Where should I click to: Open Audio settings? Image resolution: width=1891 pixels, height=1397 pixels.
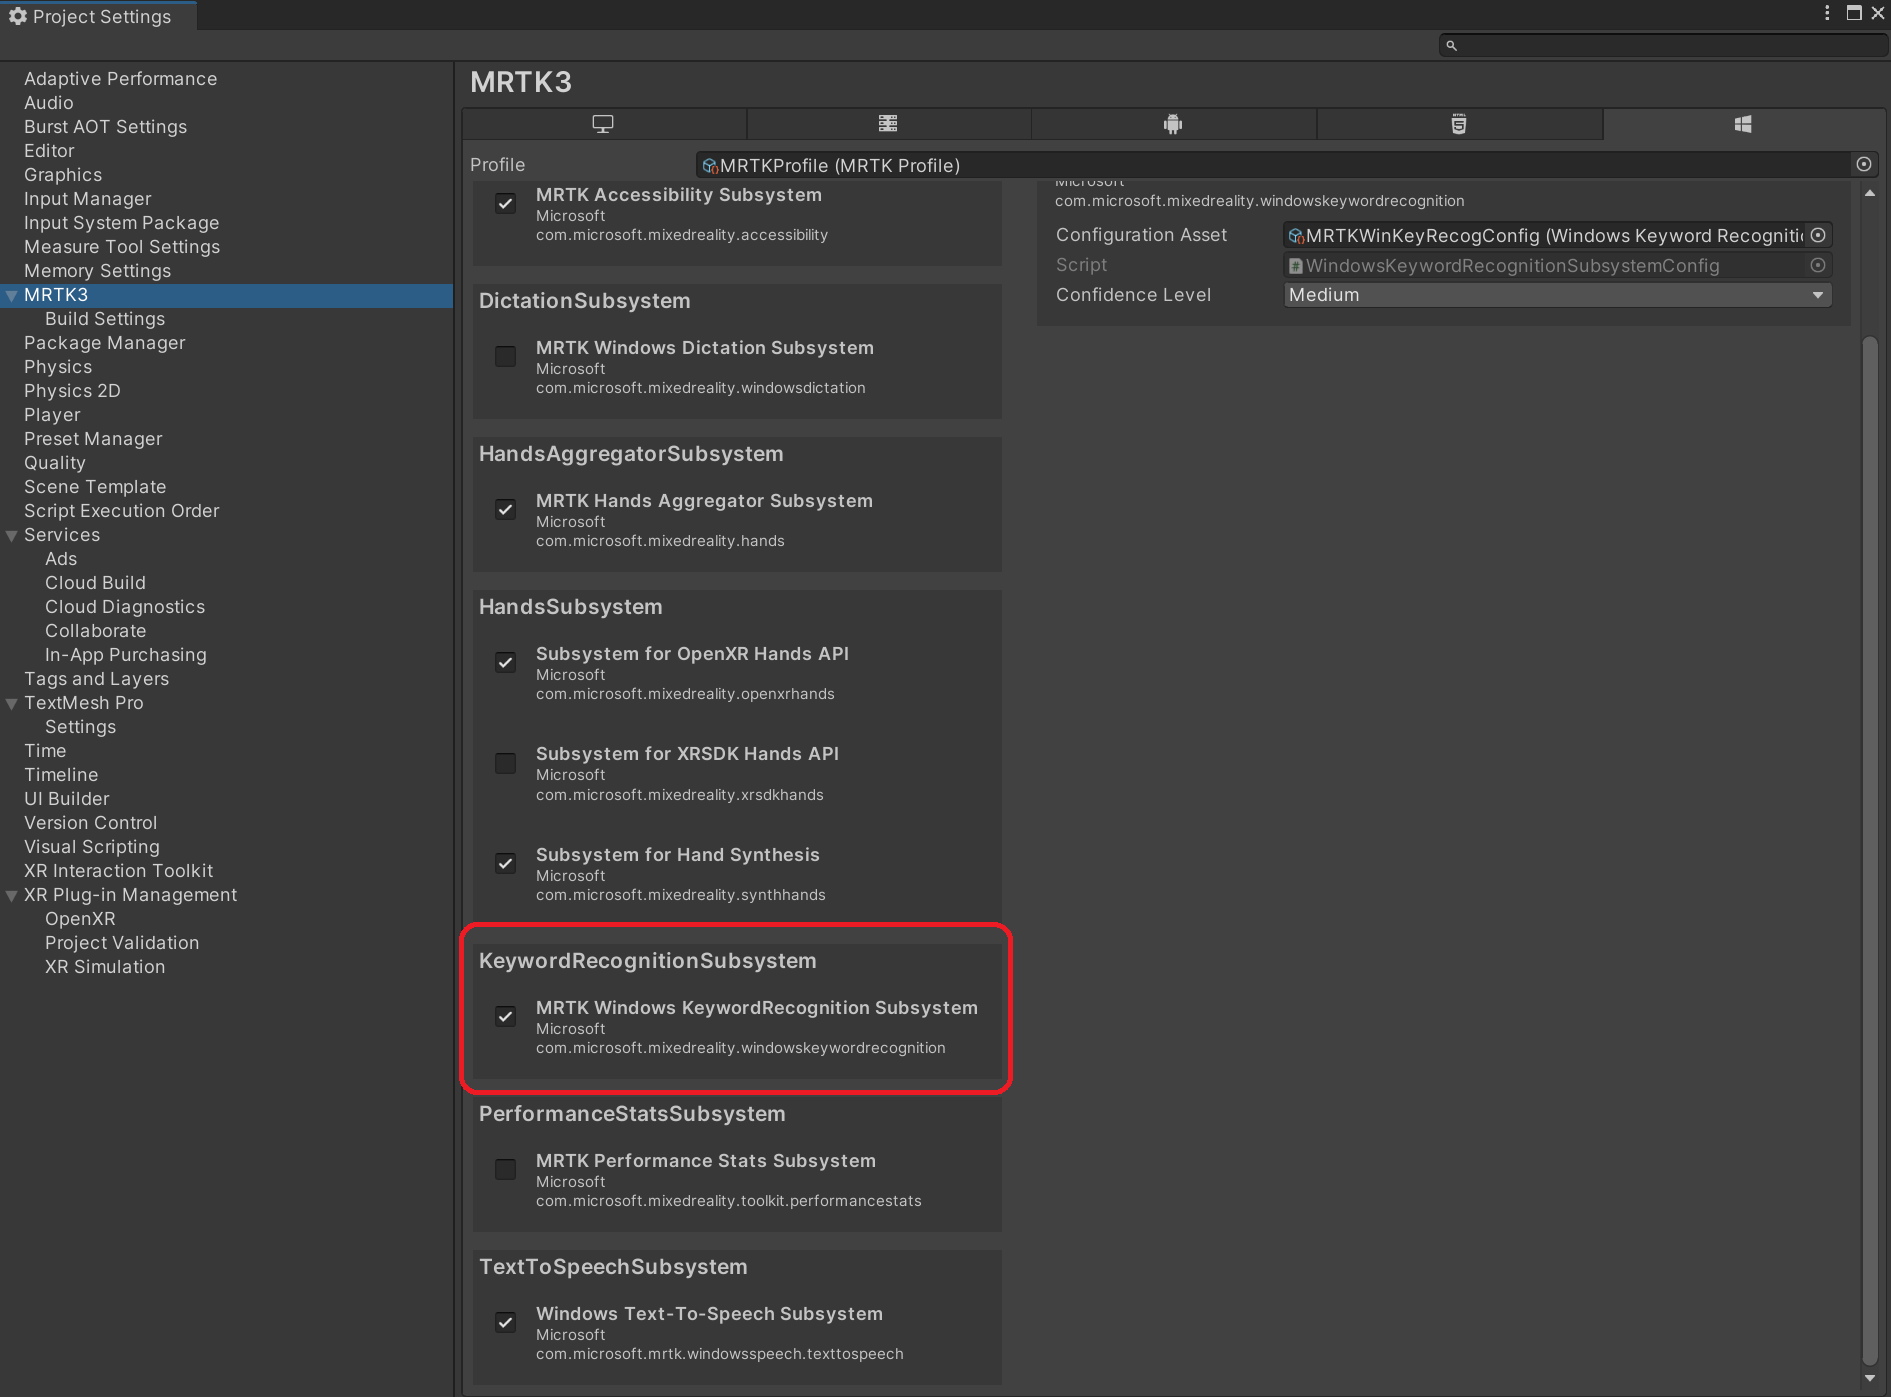click(x=49, y=103)
